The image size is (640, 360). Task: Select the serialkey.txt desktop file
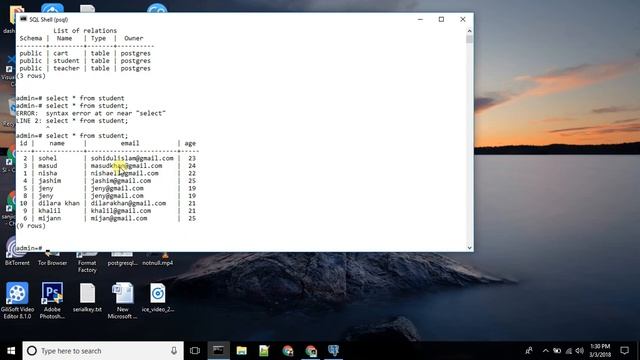(87, 298)
